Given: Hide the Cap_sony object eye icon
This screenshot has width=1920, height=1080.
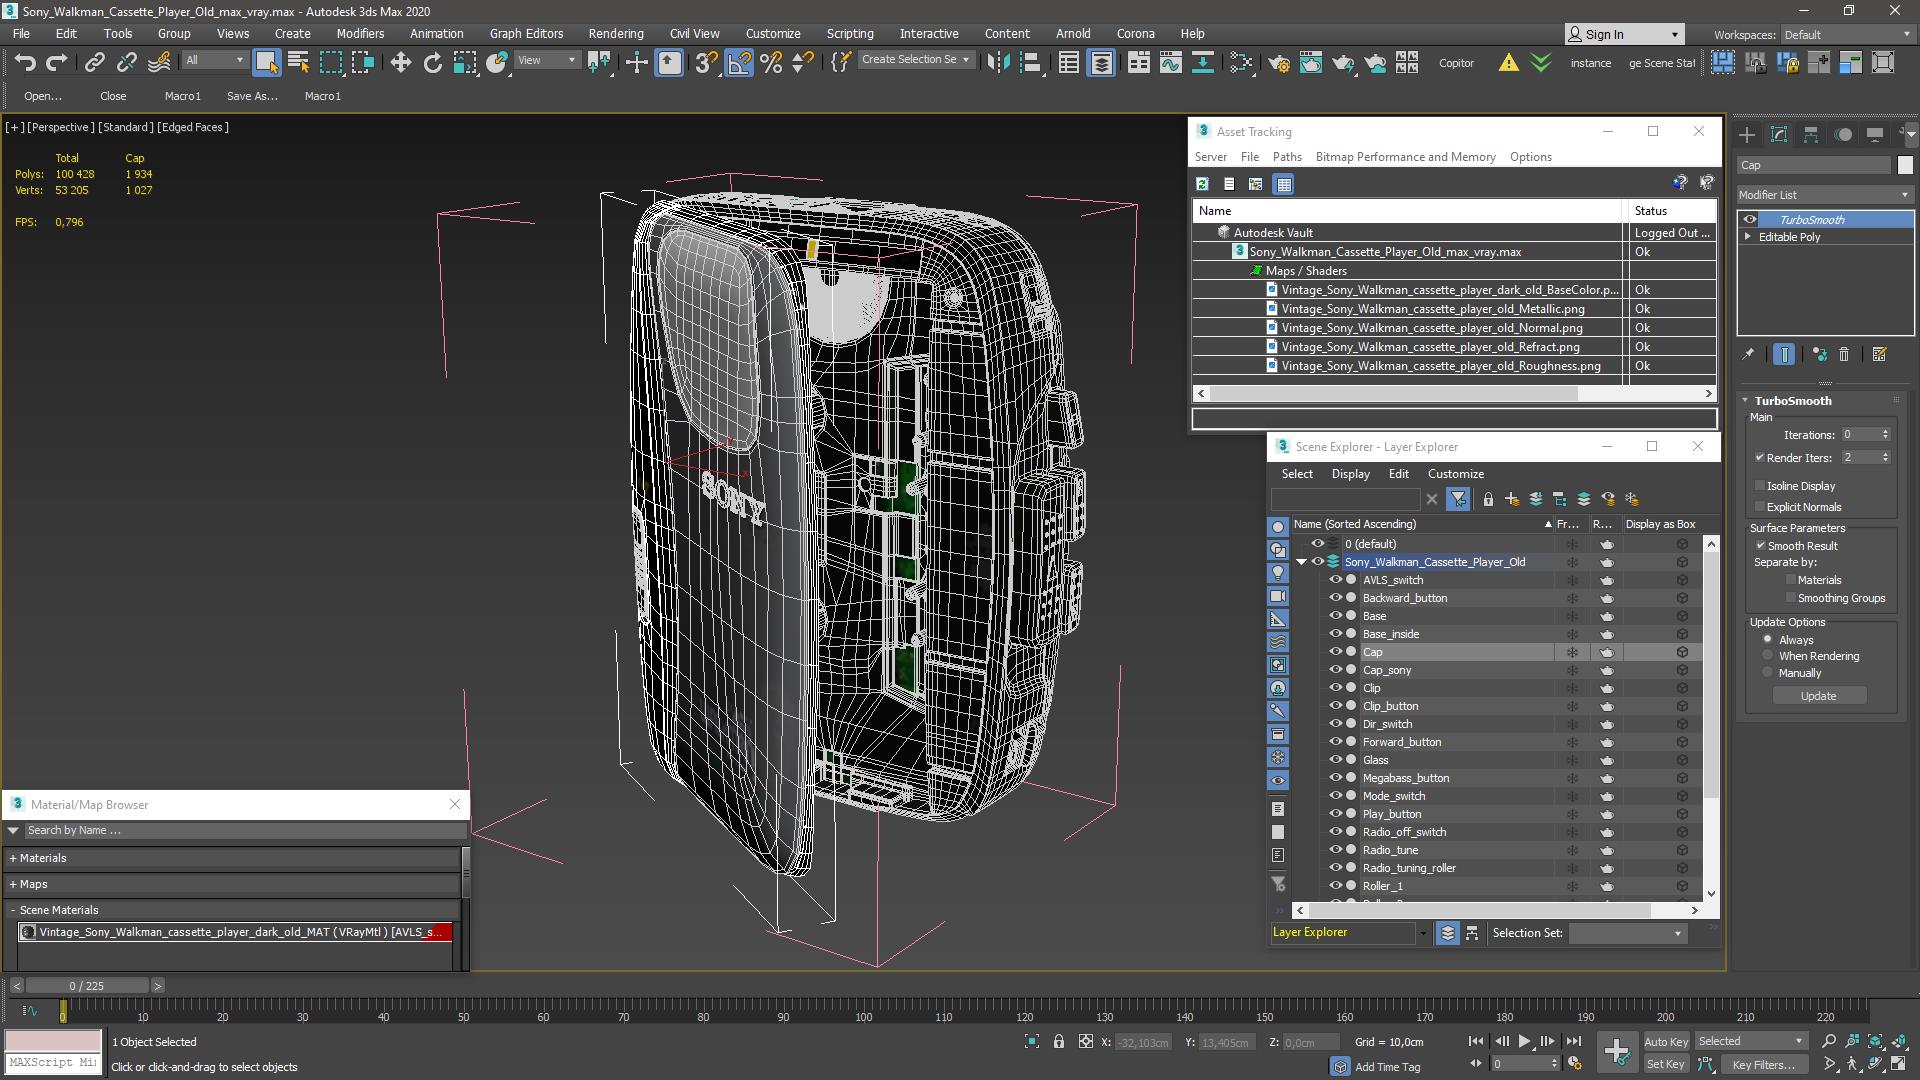Looking at the screenshot, I should pos(1334,670).
